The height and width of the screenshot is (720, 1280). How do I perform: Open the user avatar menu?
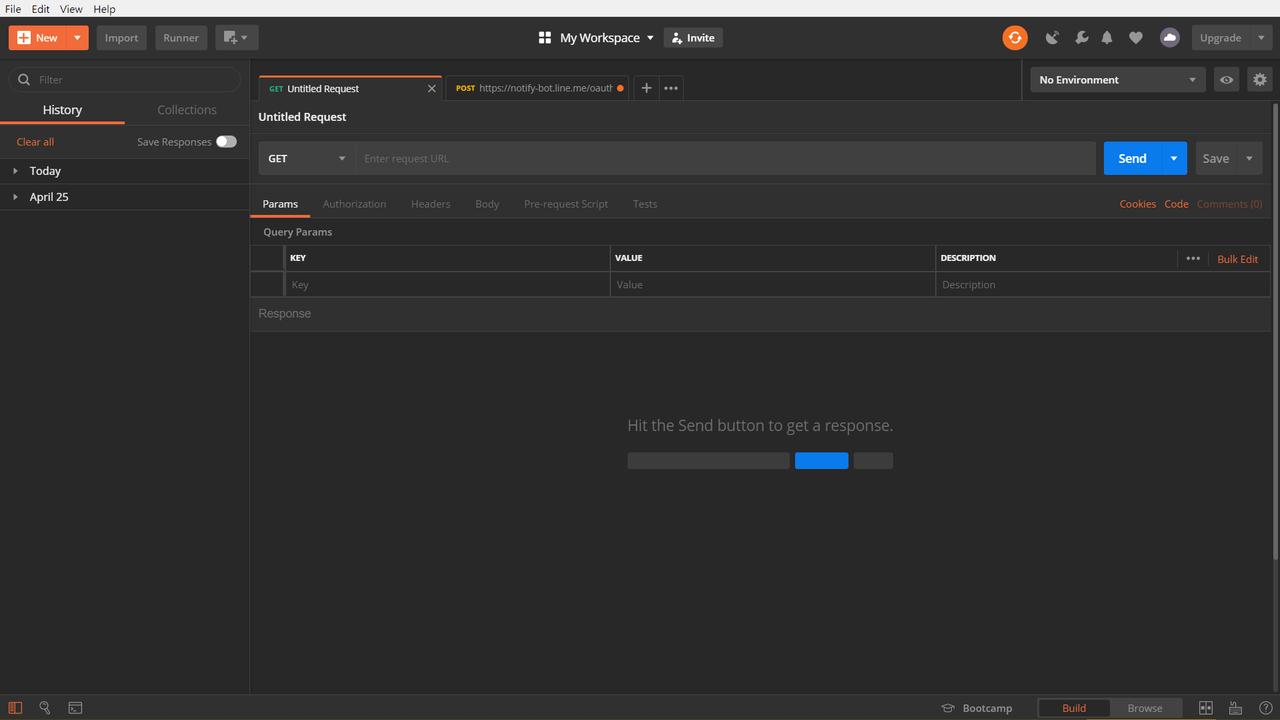[x=1169, y=38]
